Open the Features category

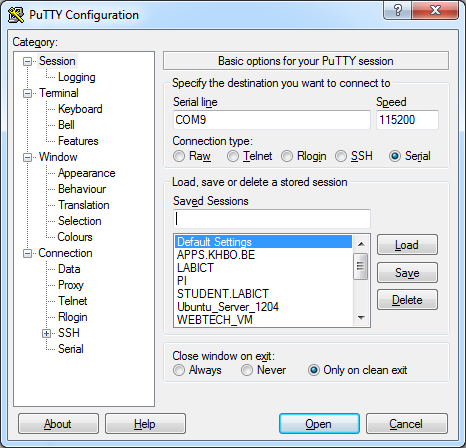(78, 141)
